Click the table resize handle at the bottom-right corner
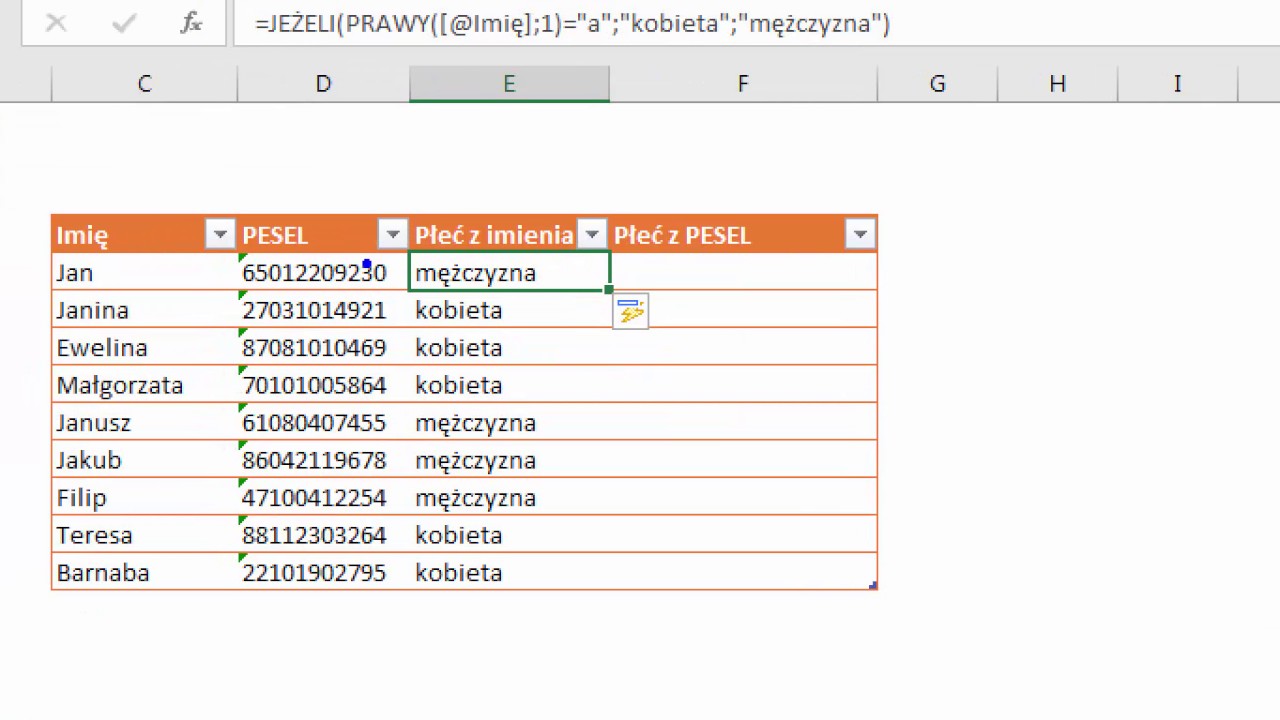This screenshot has width=1280, height=720. coord(874,586)
